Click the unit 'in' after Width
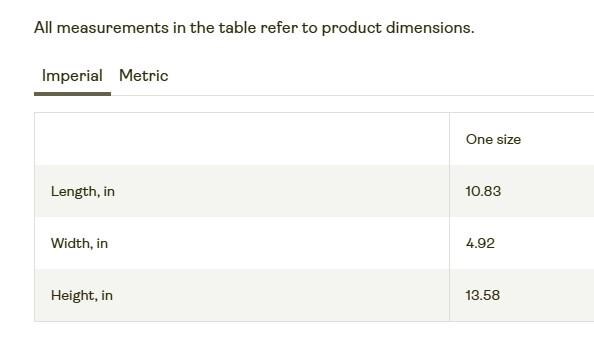 click(102, 244)
